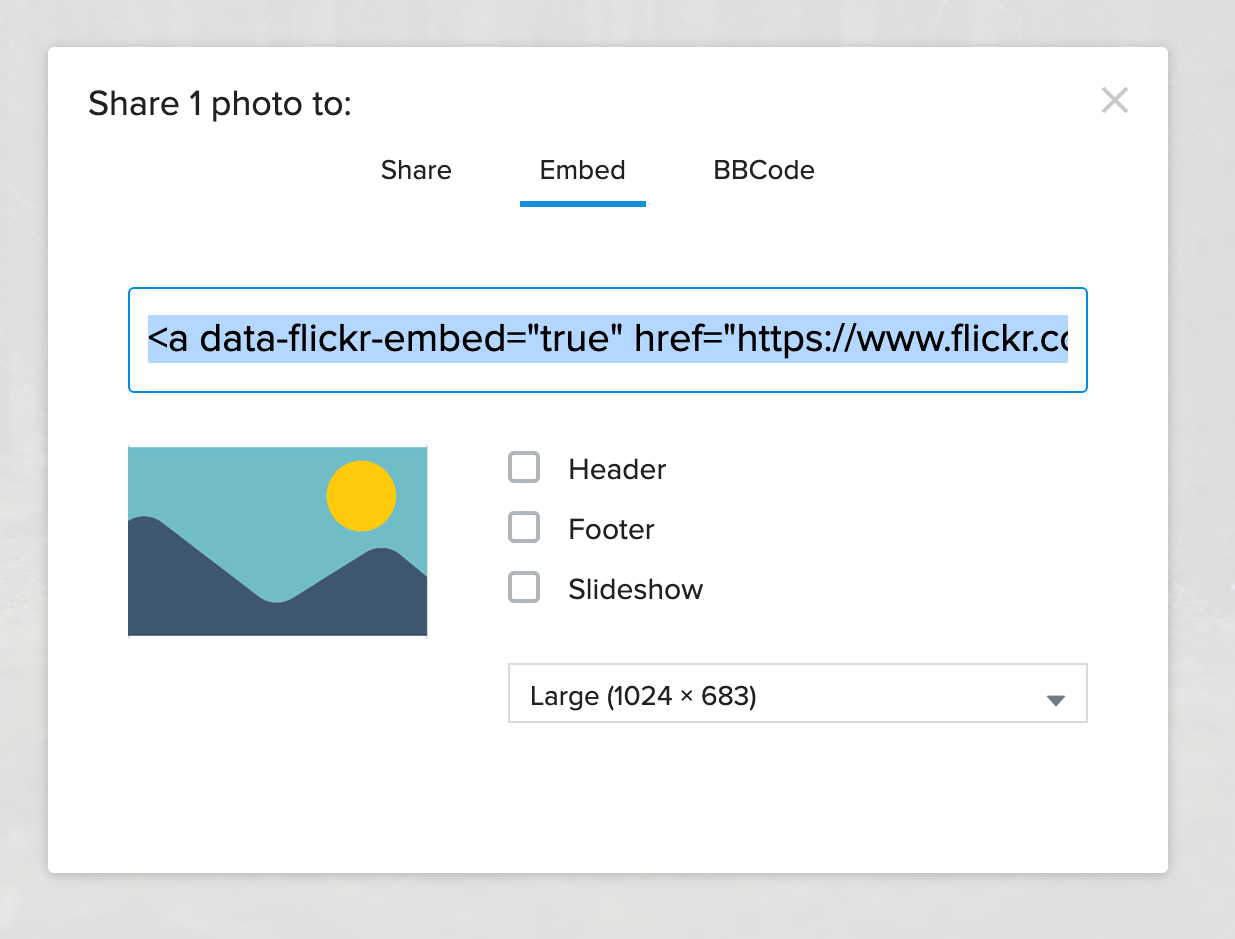Click the "Footer" option label
The width and height of the screenshot is (1235, 939).
(x=611, y=529)
